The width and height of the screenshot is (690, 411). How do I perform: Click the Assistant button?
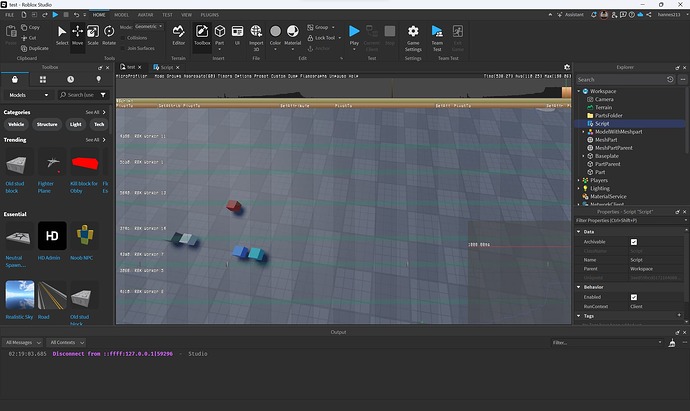(x=570, y=15)
